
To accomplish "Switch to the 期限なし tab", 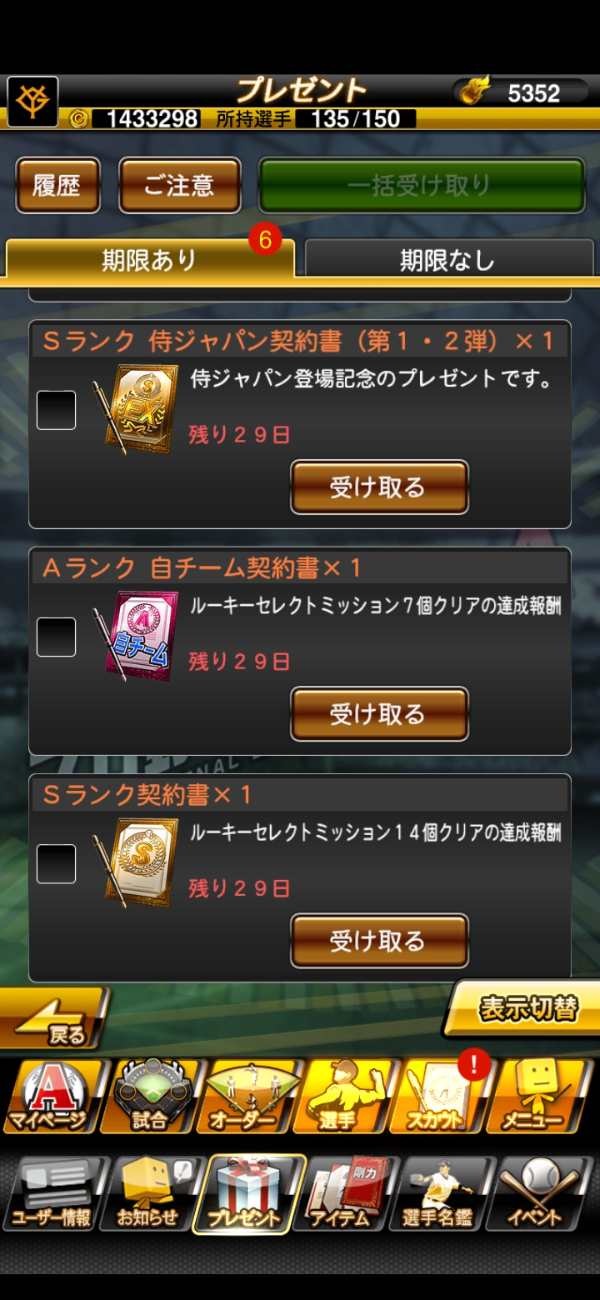I will click(448, 260).
